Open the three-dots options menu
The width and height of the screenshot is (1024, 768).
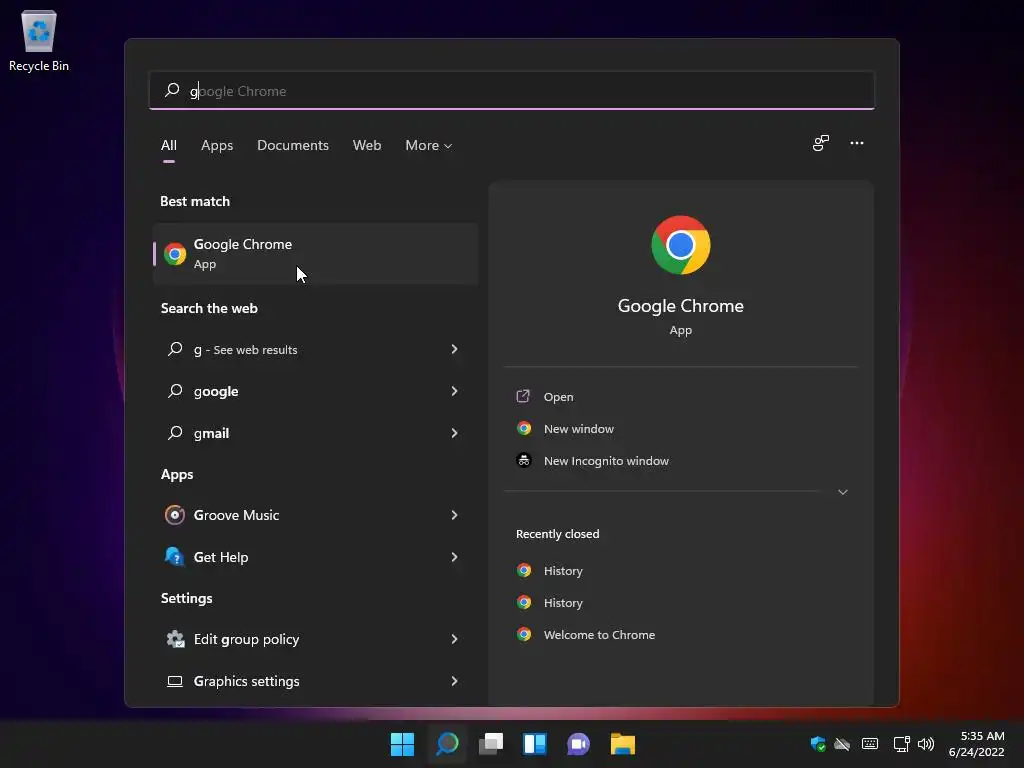pyautogui.click(x=857, y=143)
